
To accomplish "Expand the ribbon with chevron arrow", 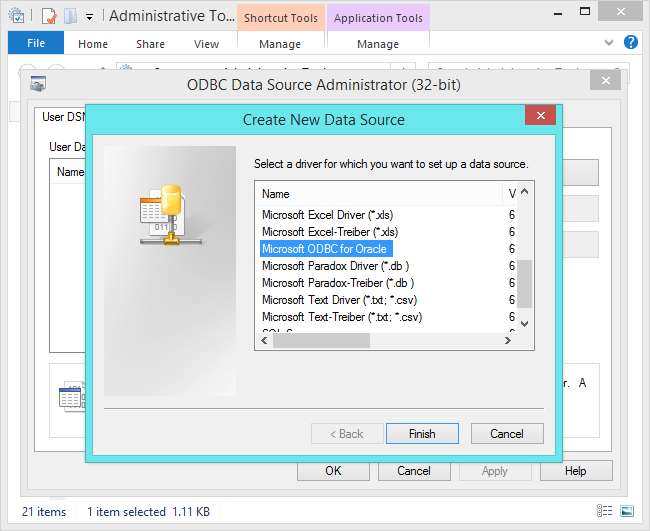I will [609, 42].
